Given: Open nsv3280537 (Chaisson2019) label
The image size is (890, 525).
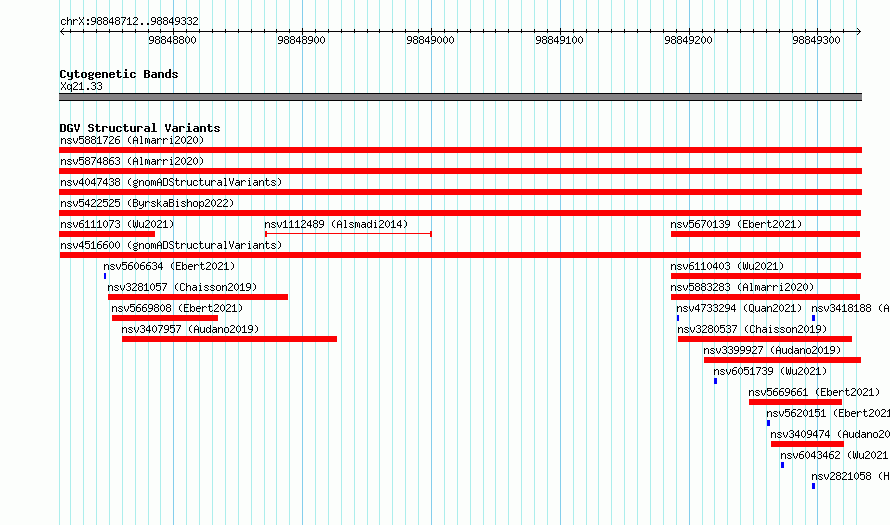Looking at the screenshot, I should coord(752,329).
